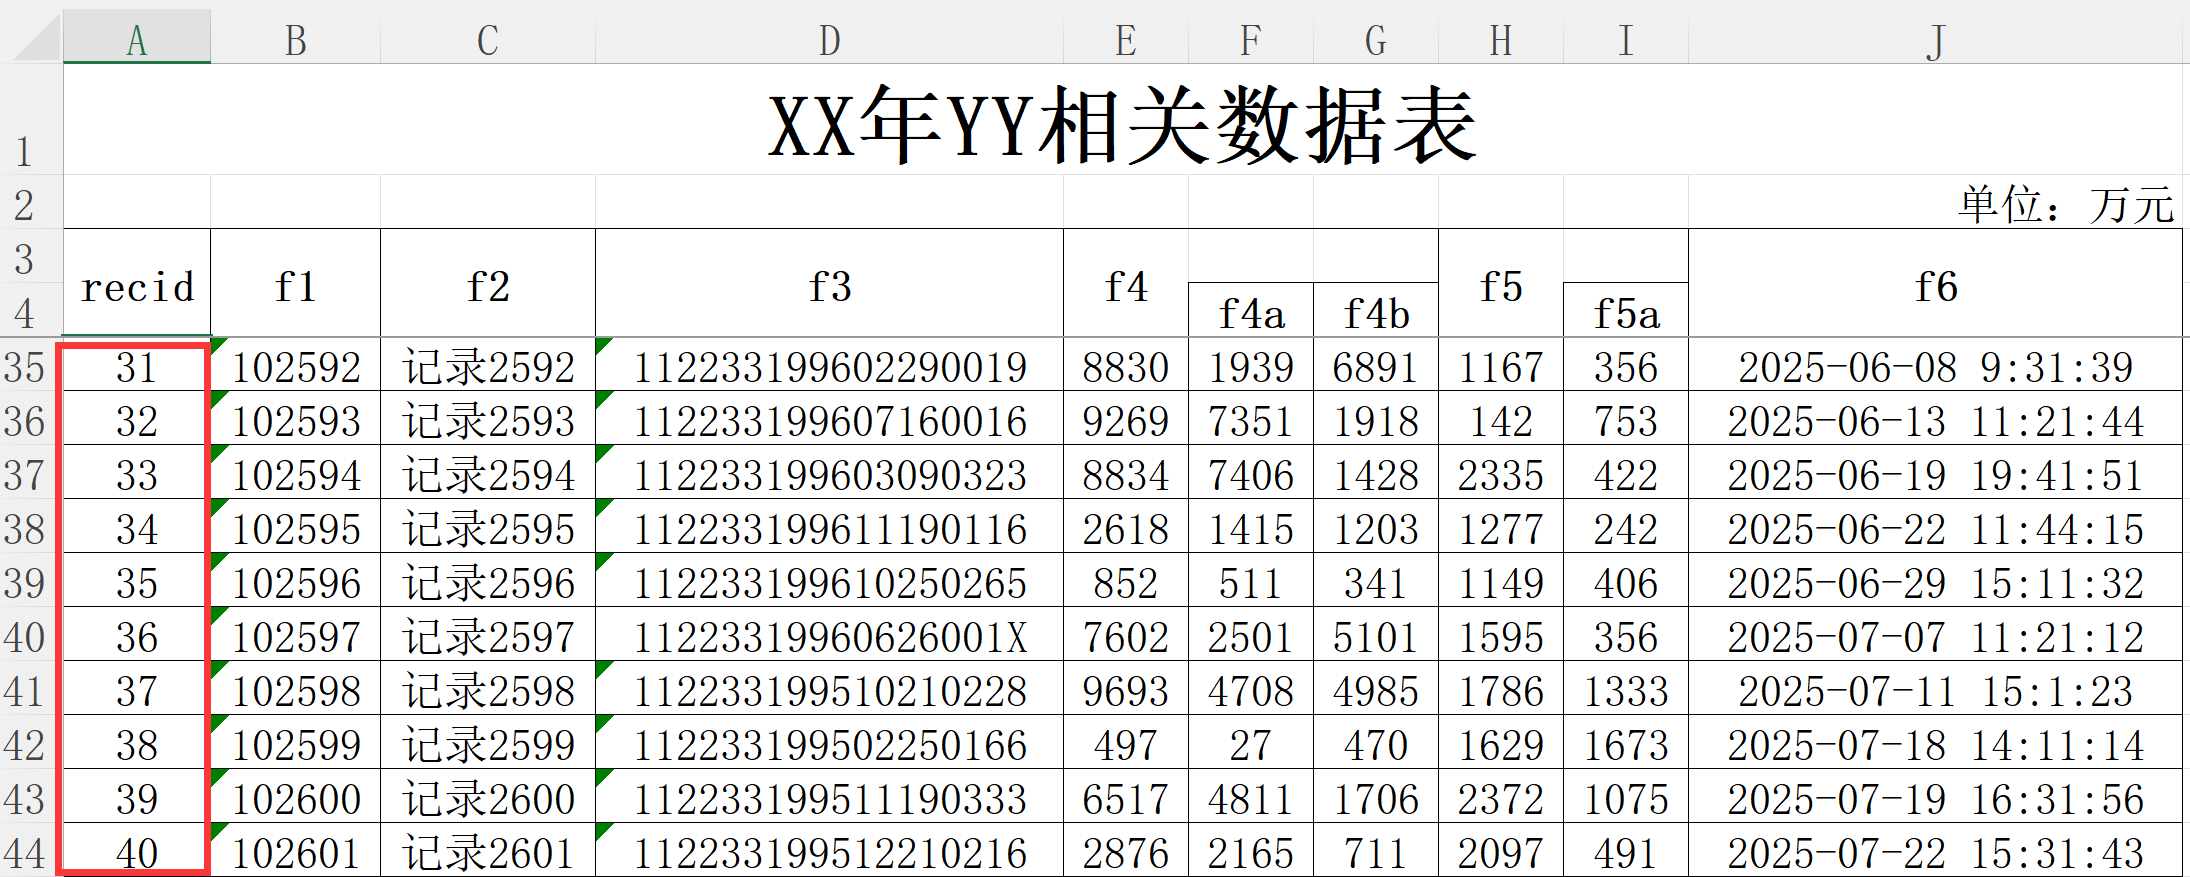This screenshot has height=877, width=2190.
Task: Select the column J header
Action: (x=1935, y=40)
